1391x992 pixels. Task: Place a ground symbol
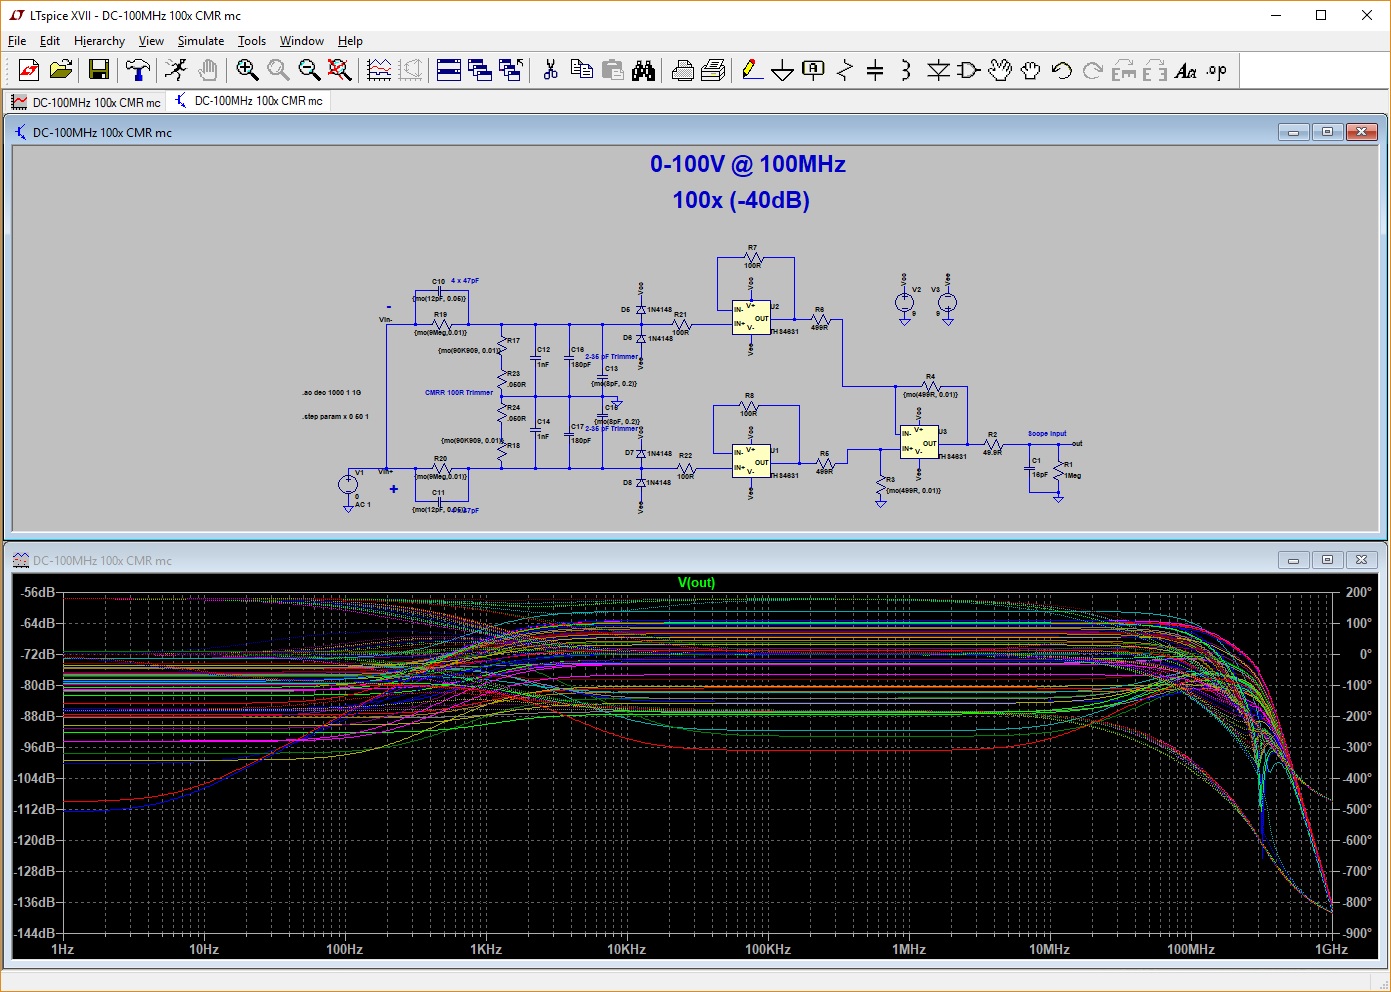coord(782,70)
